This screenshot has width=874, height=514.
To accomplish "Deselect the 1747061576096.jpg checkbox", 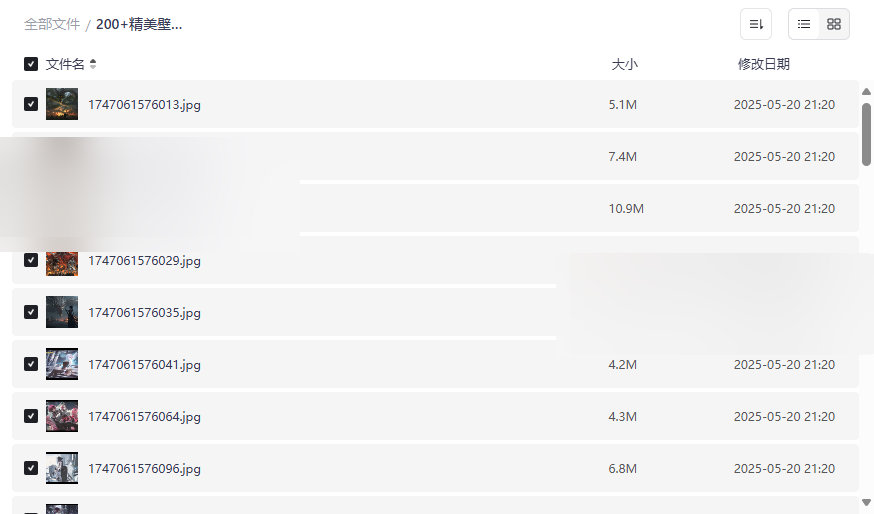I will click(x=31, y=468).
